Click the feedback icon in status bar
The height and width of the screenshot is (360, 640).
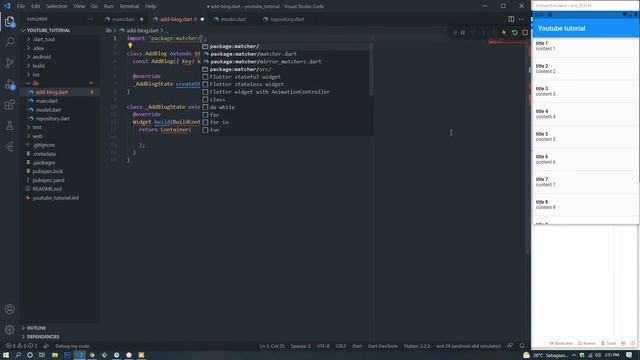coord(510,346)
